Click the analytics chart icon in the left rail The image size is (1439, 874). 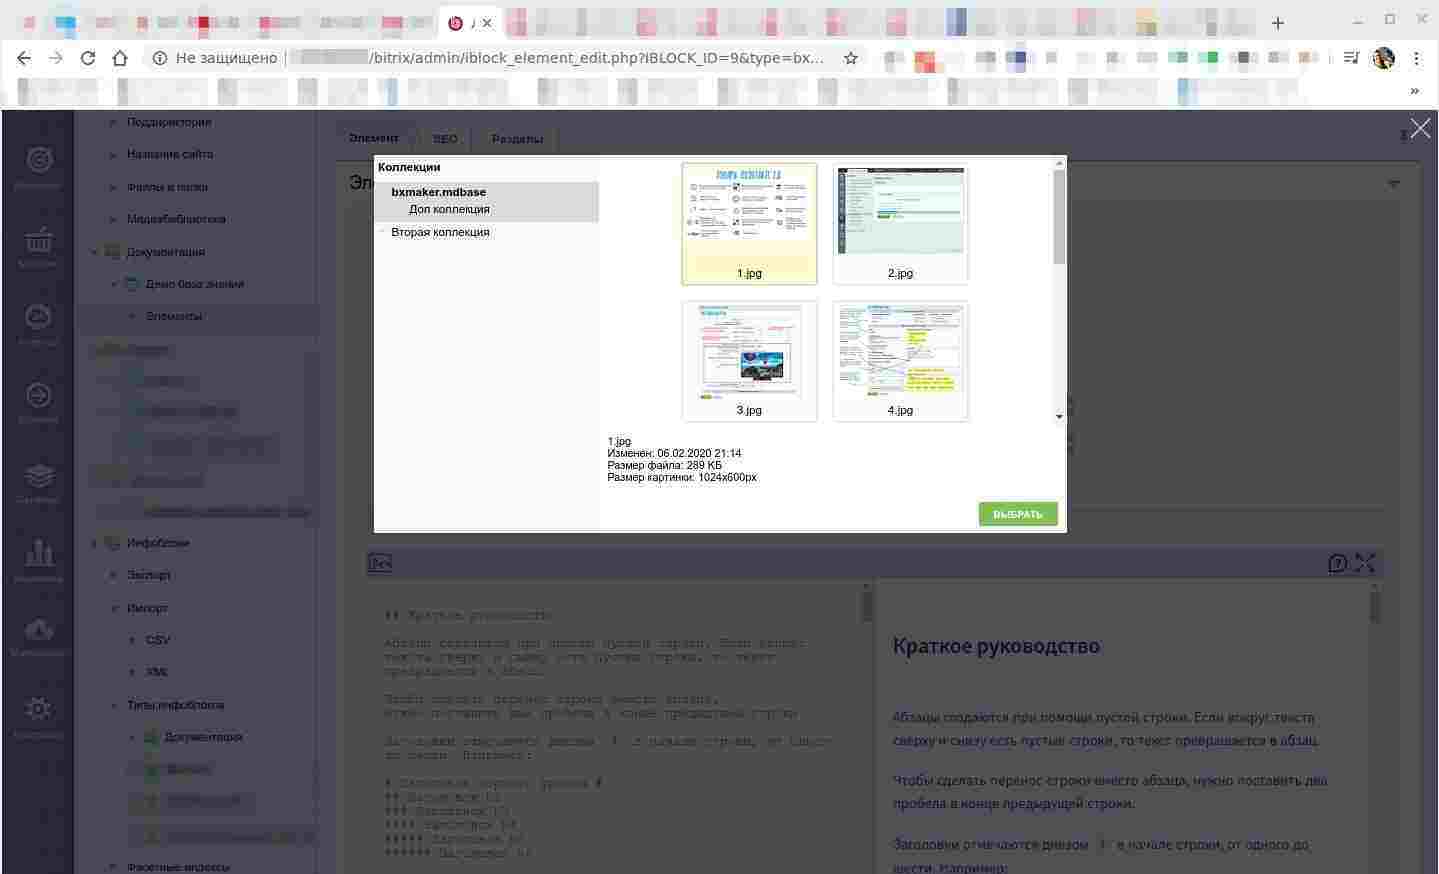38,552
